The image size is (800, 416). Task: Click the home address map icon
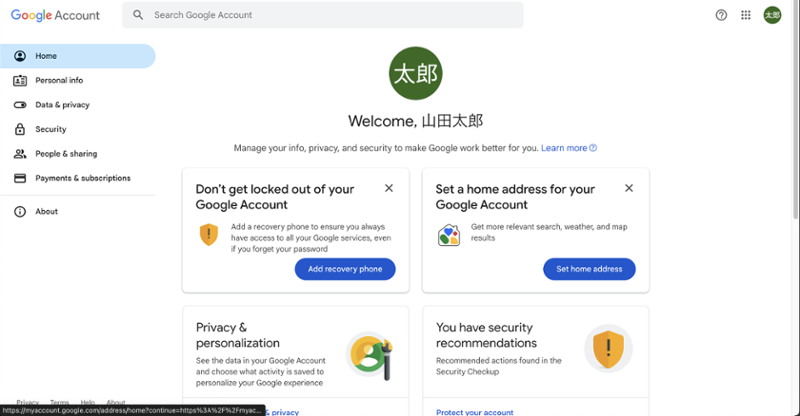[449, 235]
